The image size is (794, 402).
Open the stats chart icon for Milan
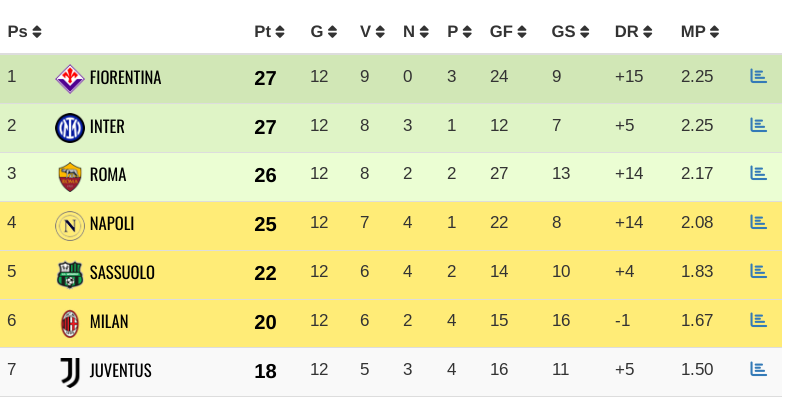758,320
